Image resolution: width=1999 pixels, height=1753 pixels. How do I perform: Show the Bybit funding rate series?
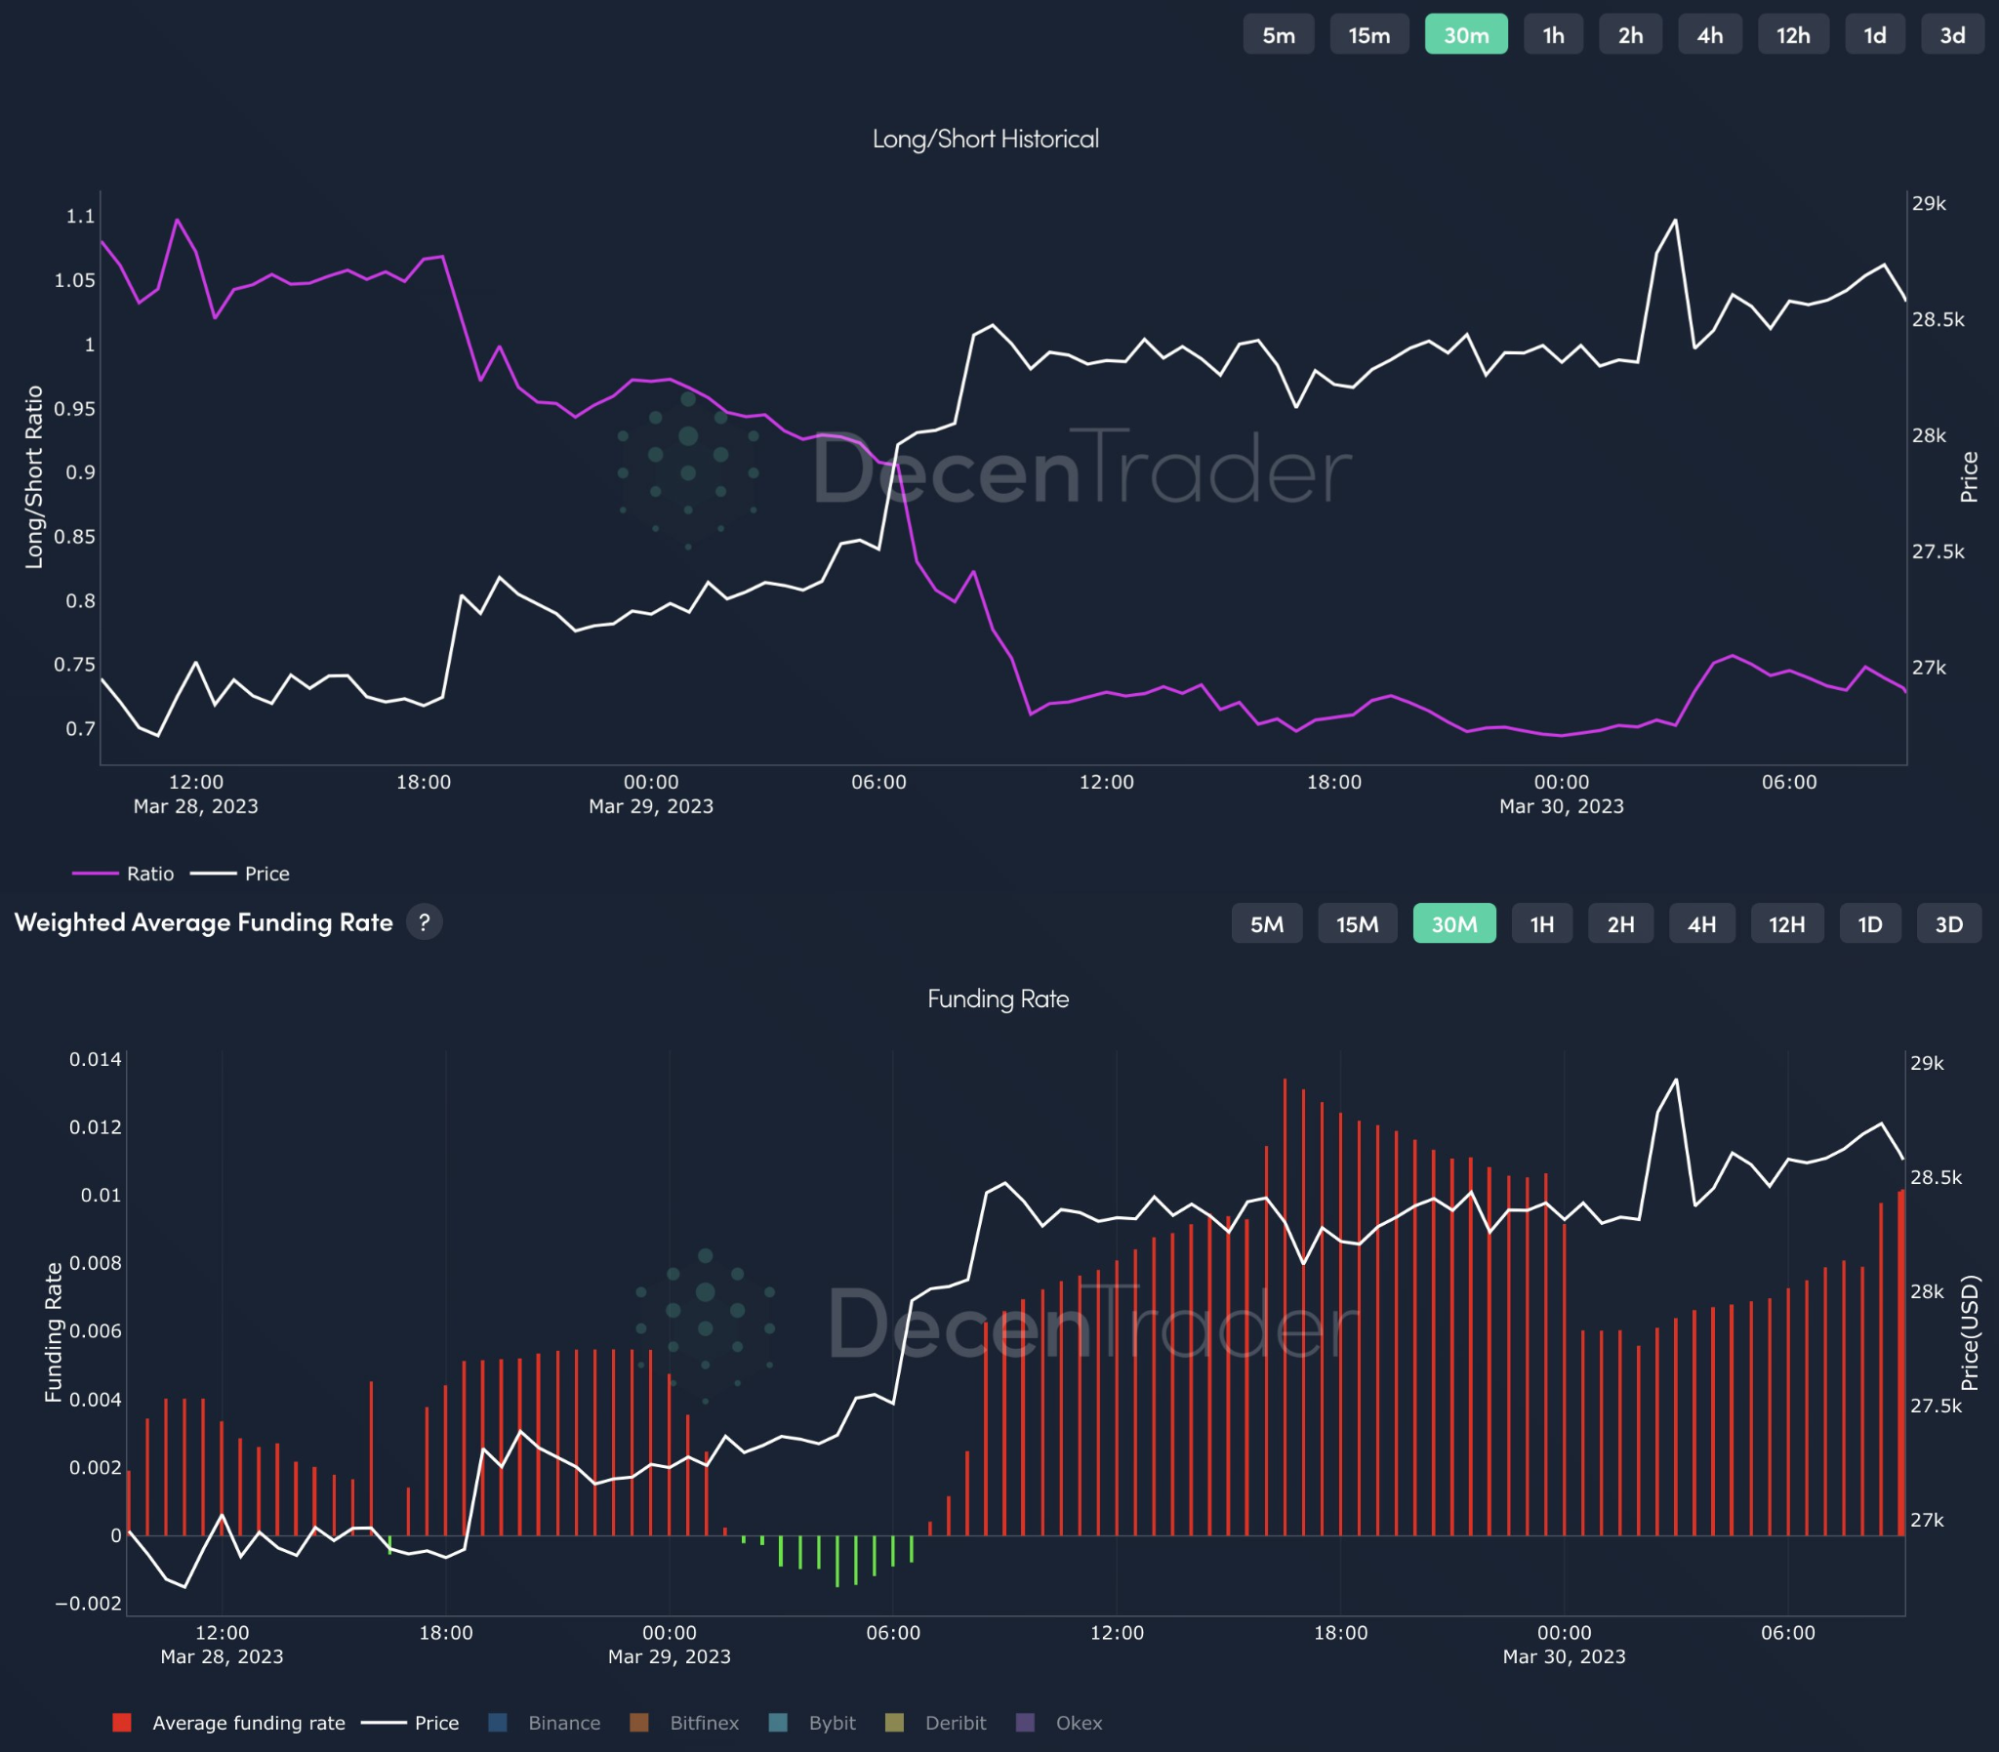pyautogui.click(x=812, y=1722)
